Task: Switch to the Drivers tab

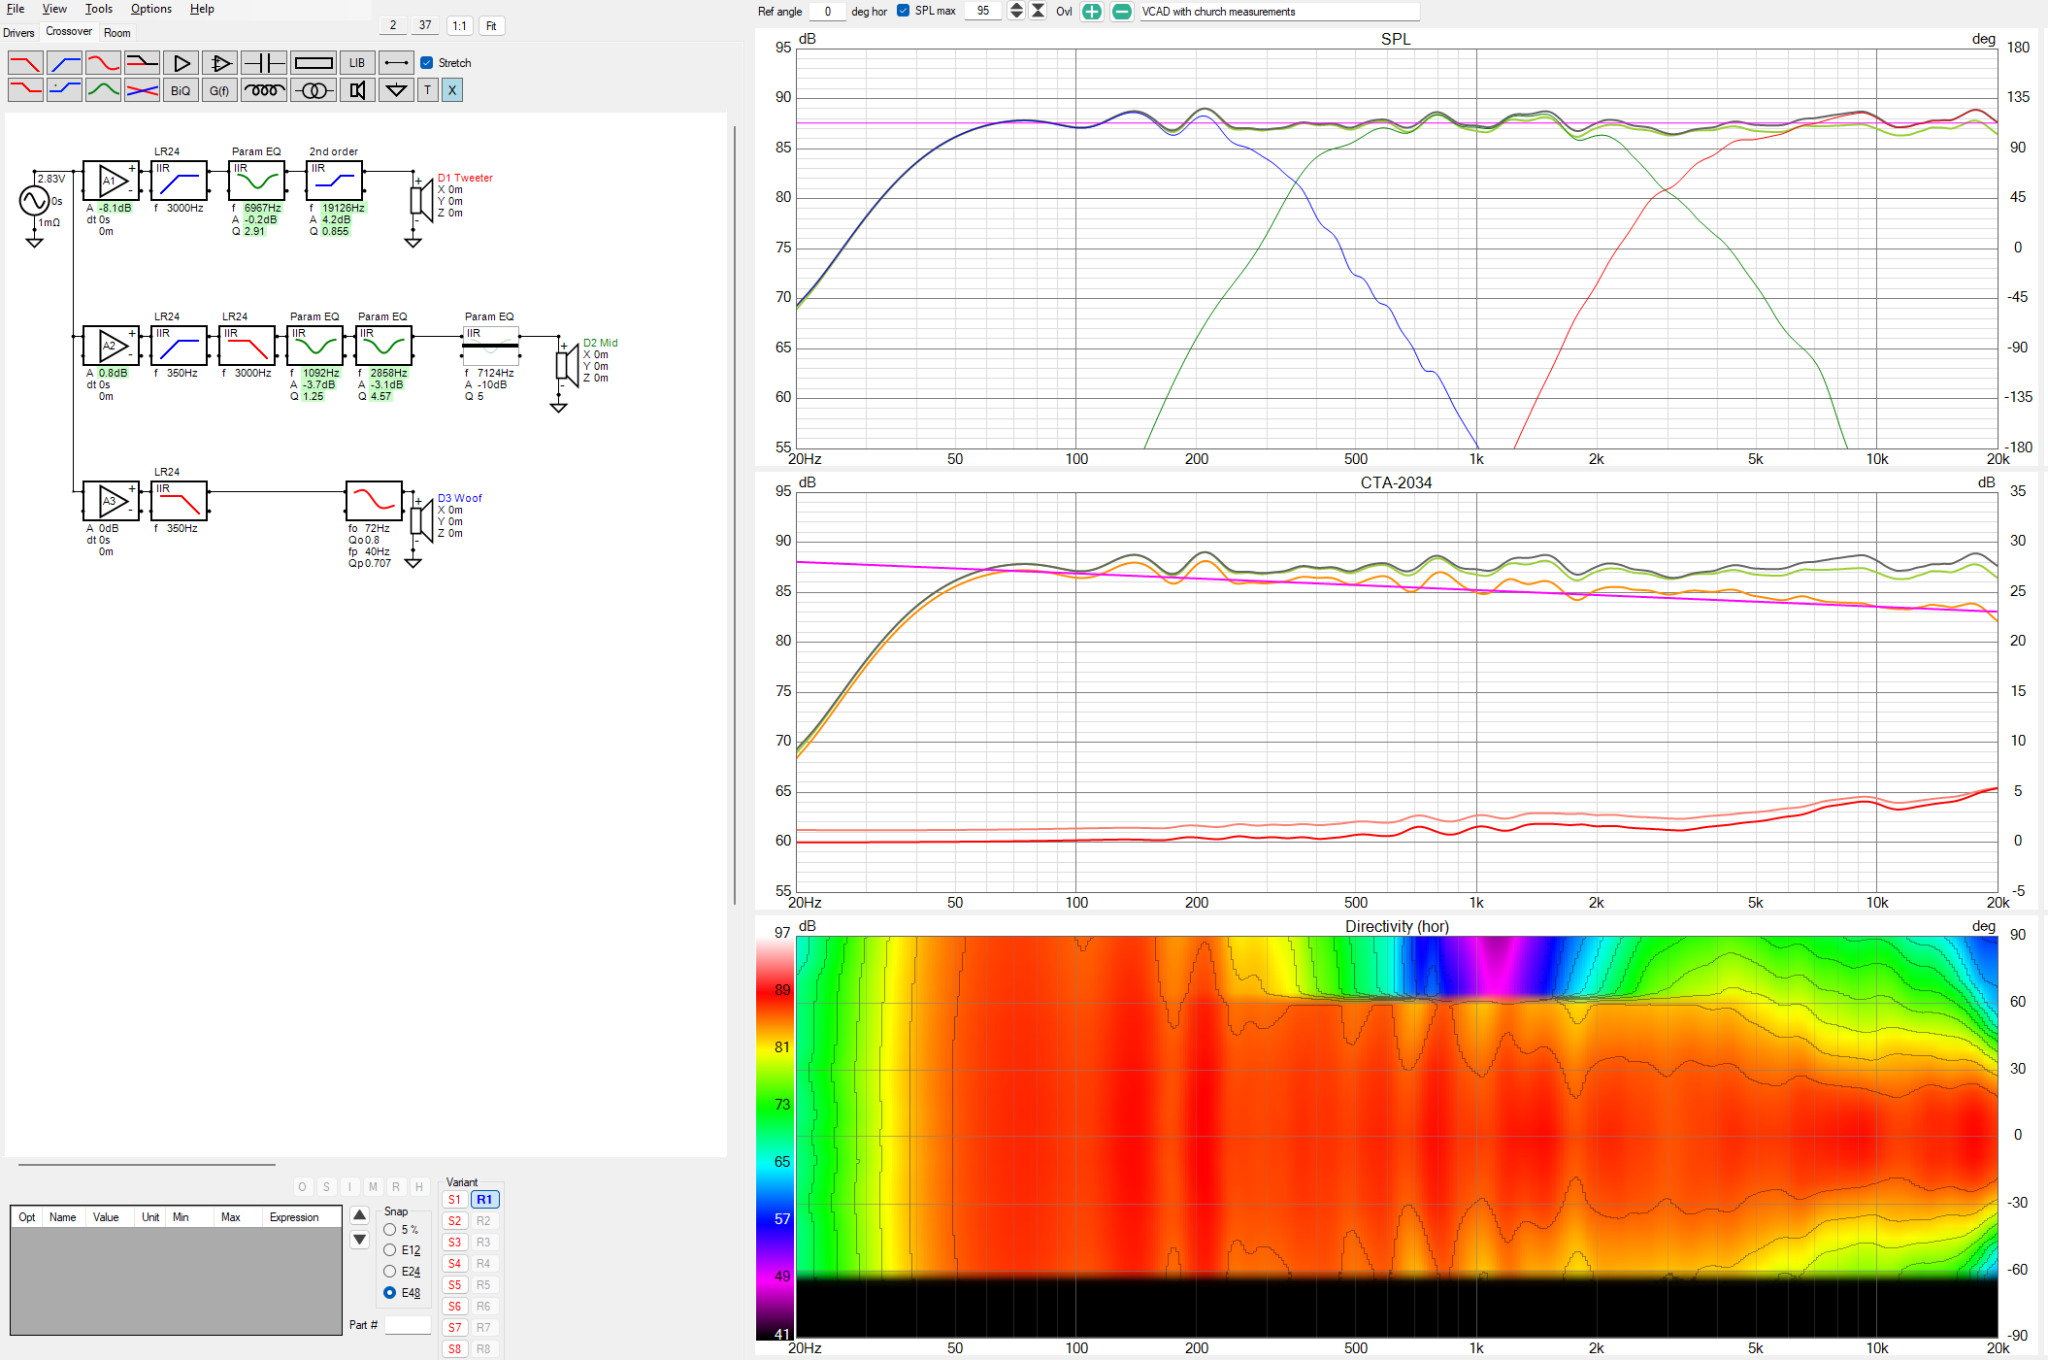Action: (18, 33)
